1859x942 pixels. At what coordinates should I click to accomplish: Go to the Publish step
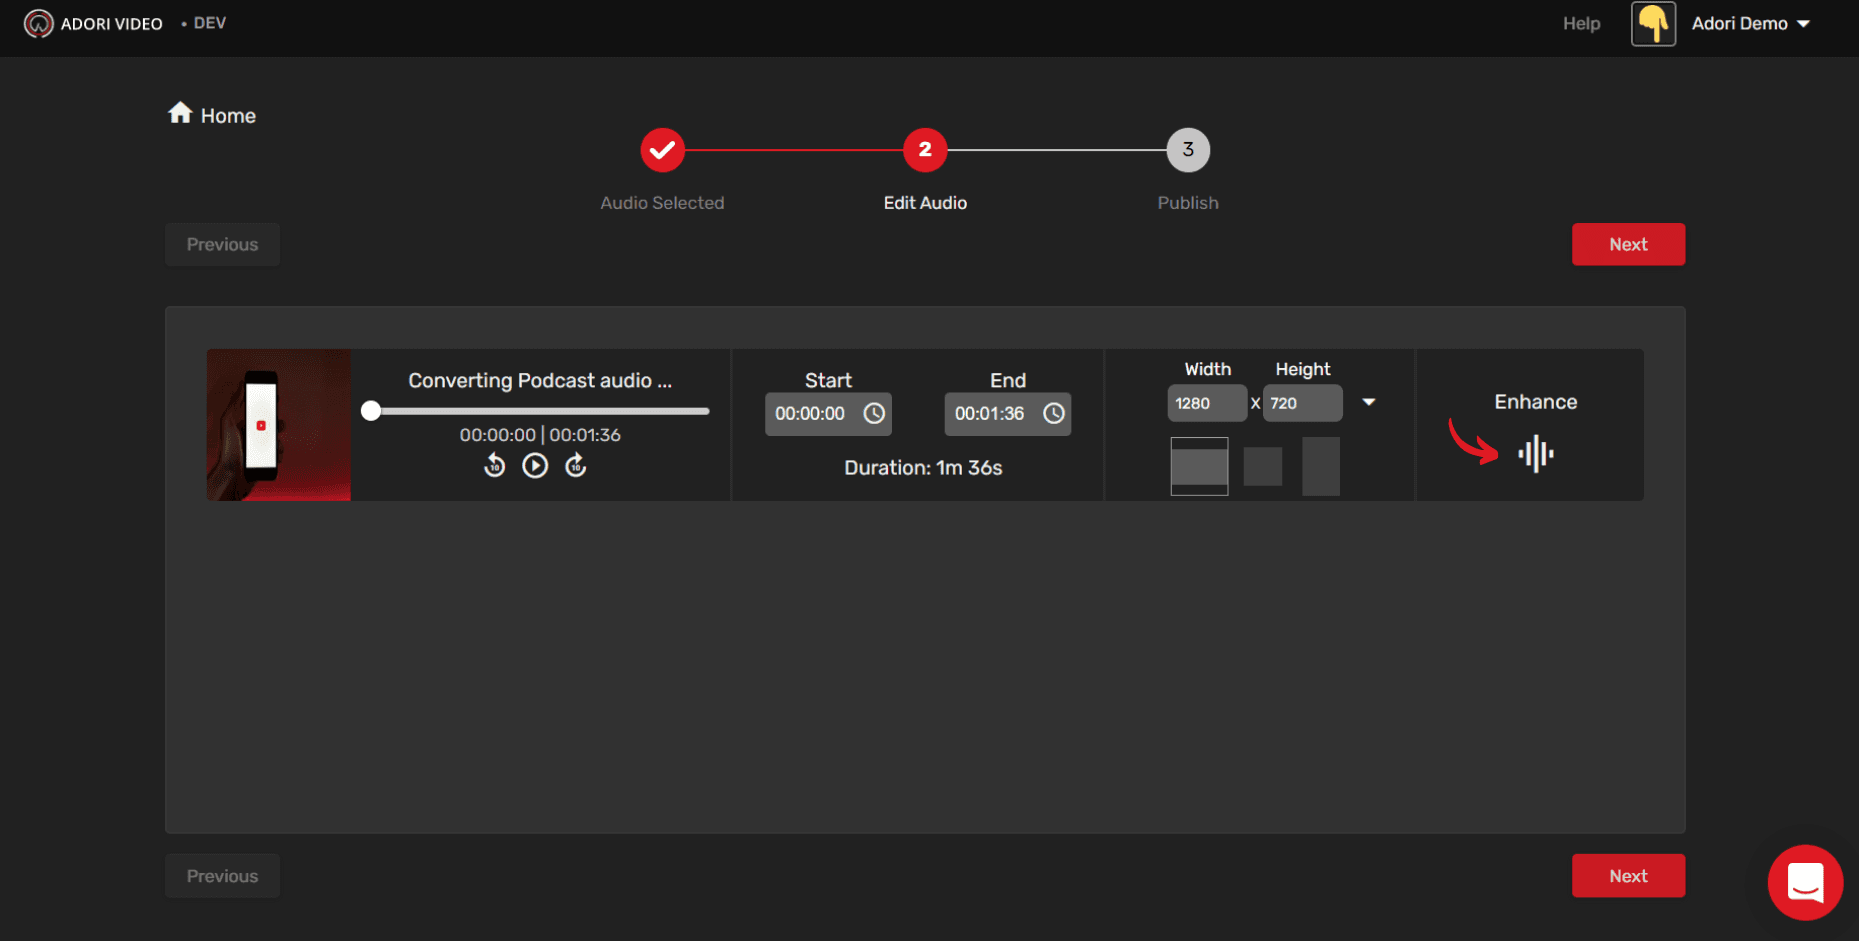1188,149
